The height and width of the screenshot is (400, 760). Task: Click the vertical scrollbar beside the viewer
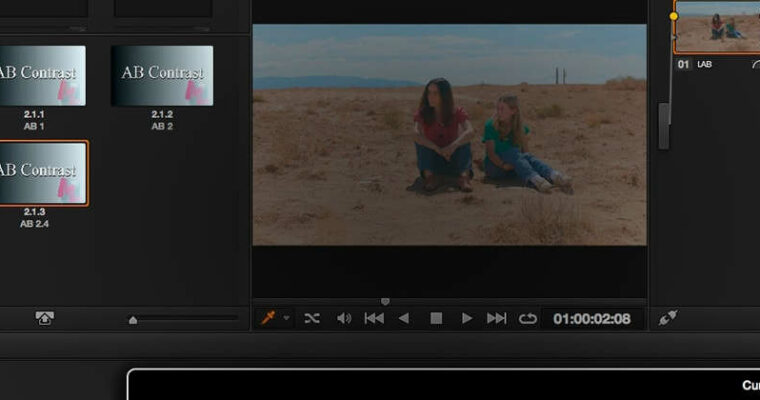click(x=664, y=126)
